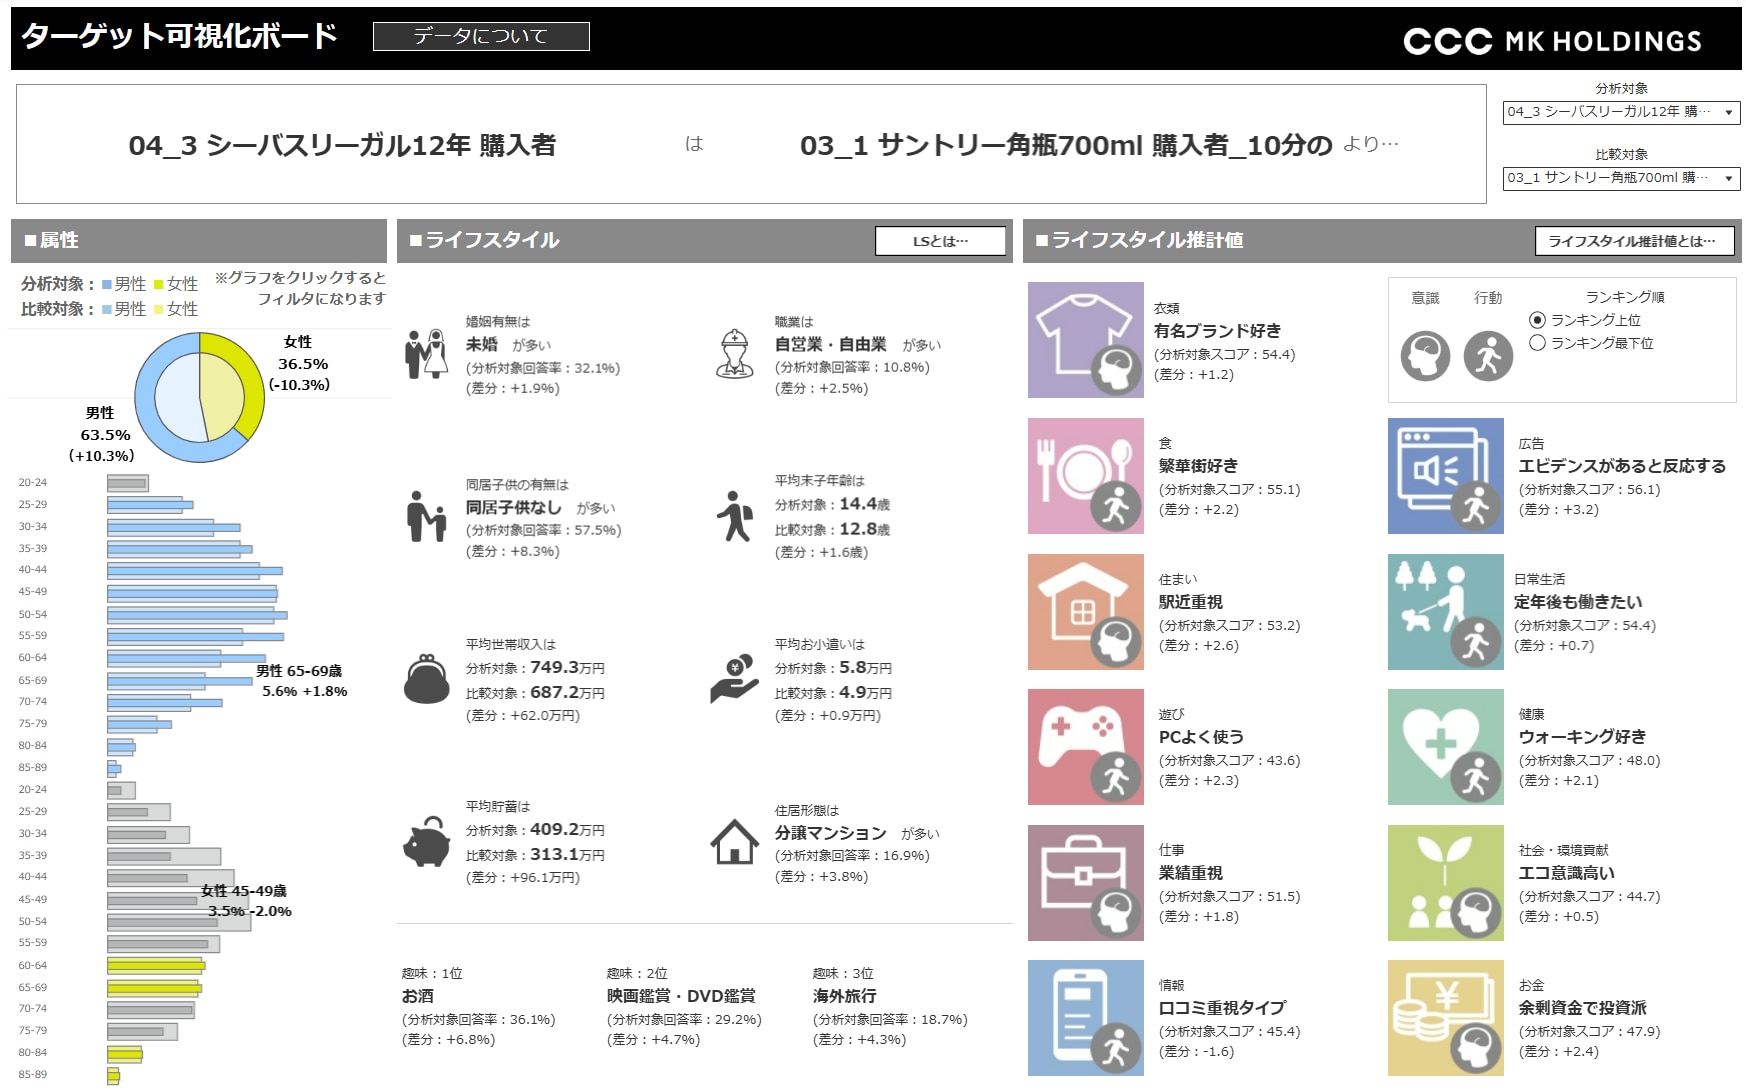1746x1090 pixels.
Task: Click the female 80-84 yellow bar
Action: 125,1053
